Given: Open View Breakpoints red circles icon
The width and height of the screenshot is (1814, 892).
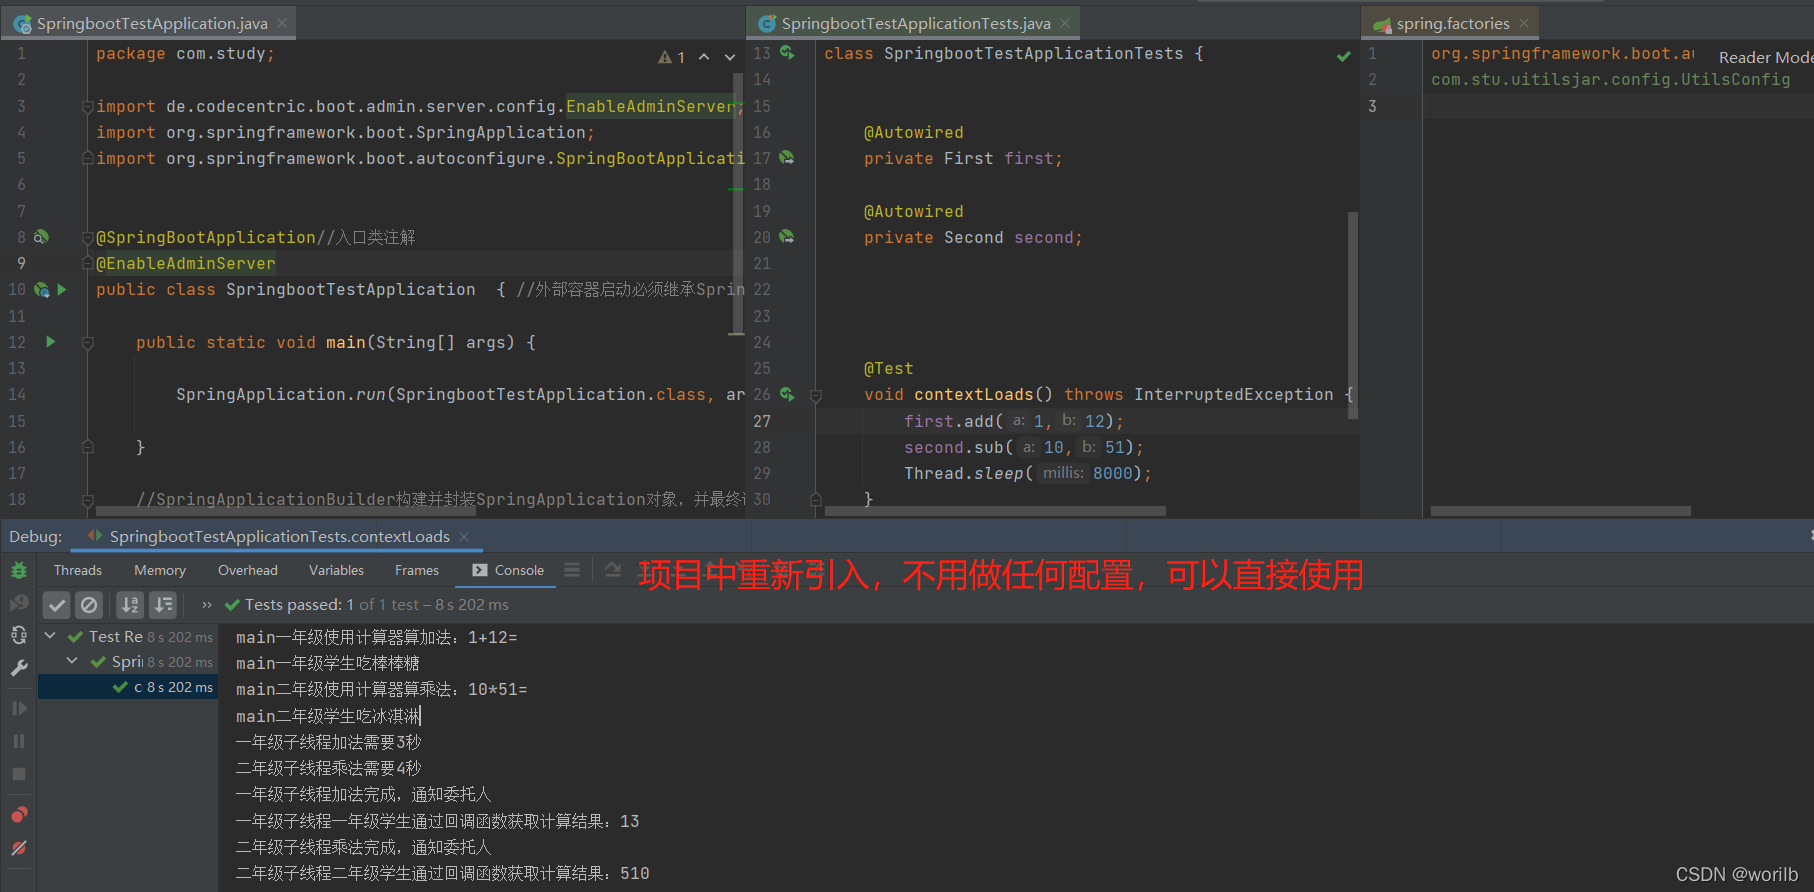Looking at the screenshot, I should [x=19, y=814].
